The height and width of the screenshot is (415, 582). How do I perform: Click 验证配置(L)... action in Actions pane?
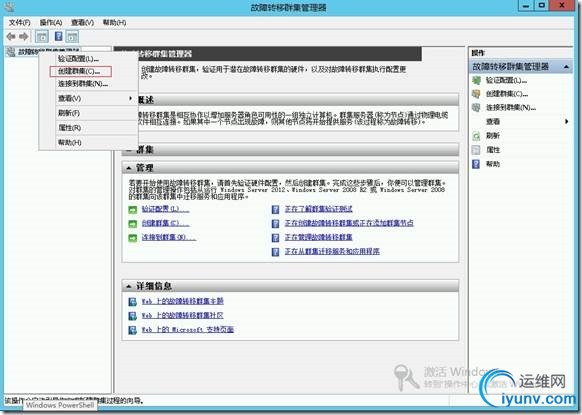(x=506, y=80)
